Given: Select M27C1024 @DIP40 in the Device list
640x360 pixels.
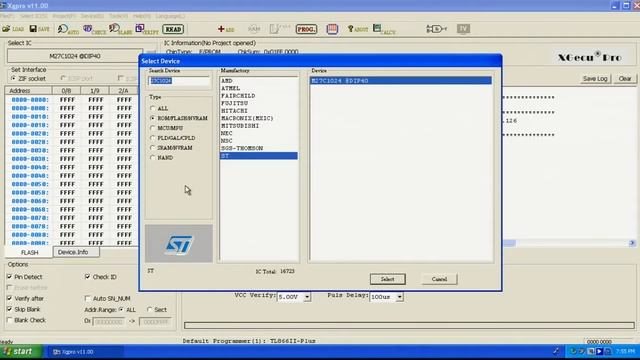Looking at the screenshot, I should [x=401, y=81].
